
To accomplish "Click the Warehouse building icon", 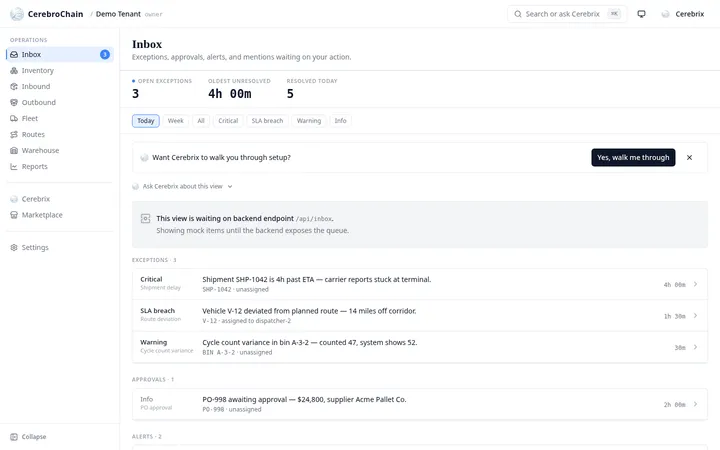I will [x=14, y=151].
